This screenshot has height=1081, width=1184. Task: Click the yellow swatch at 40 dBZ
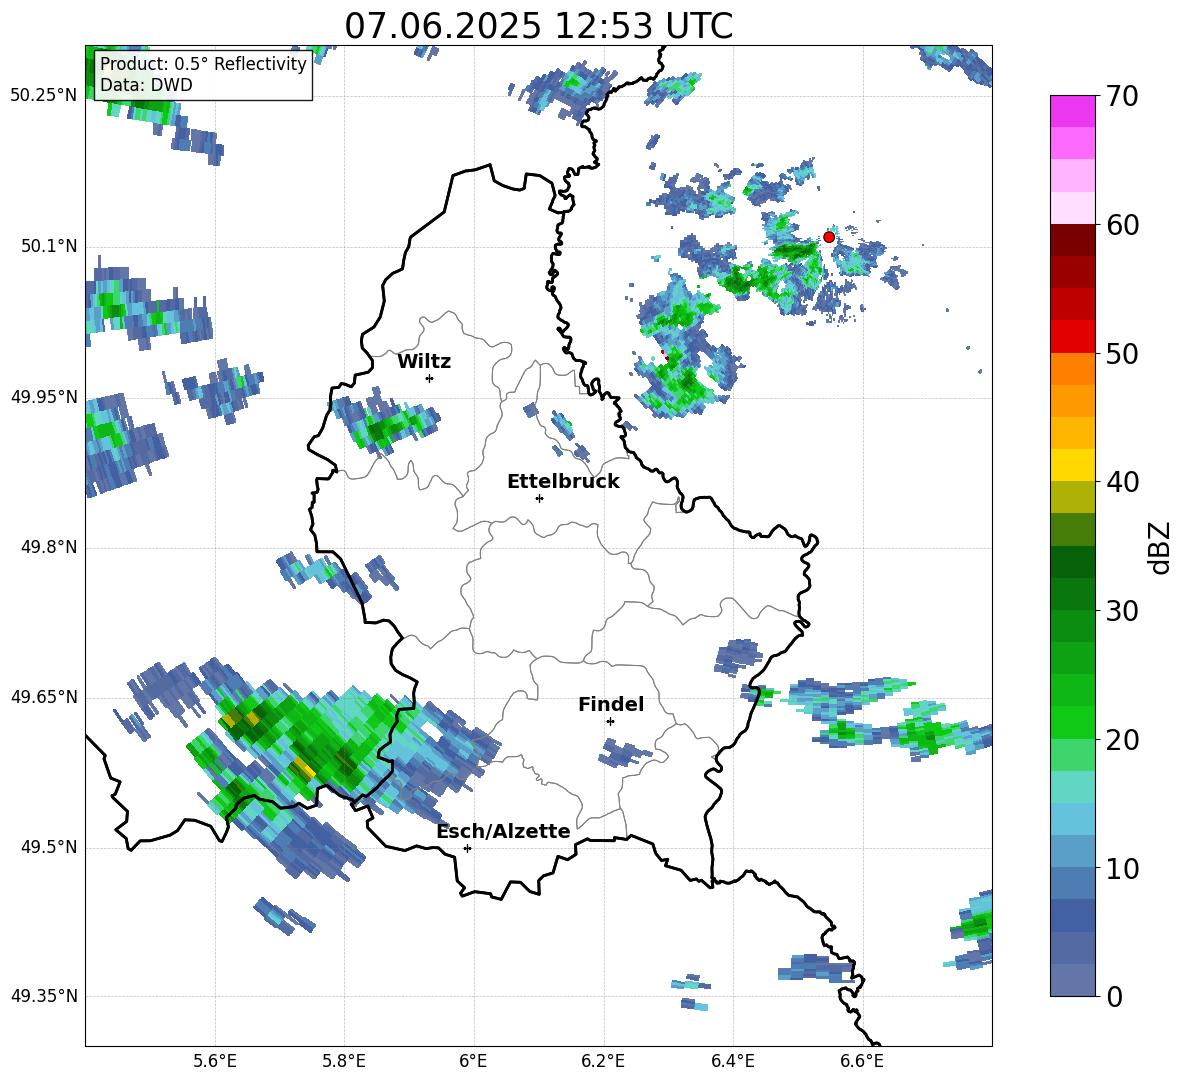tap(1072, 465)
